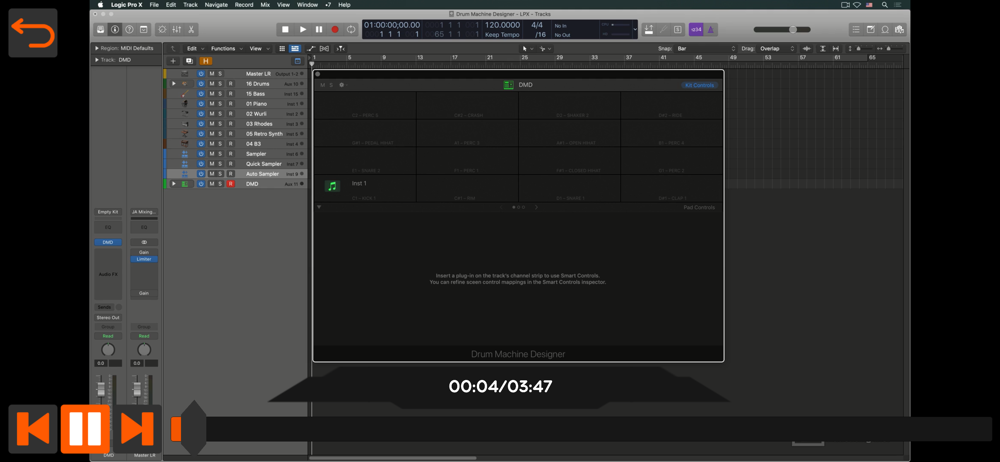
Task: Click the Global Tracks button
Action: point(297,61)
